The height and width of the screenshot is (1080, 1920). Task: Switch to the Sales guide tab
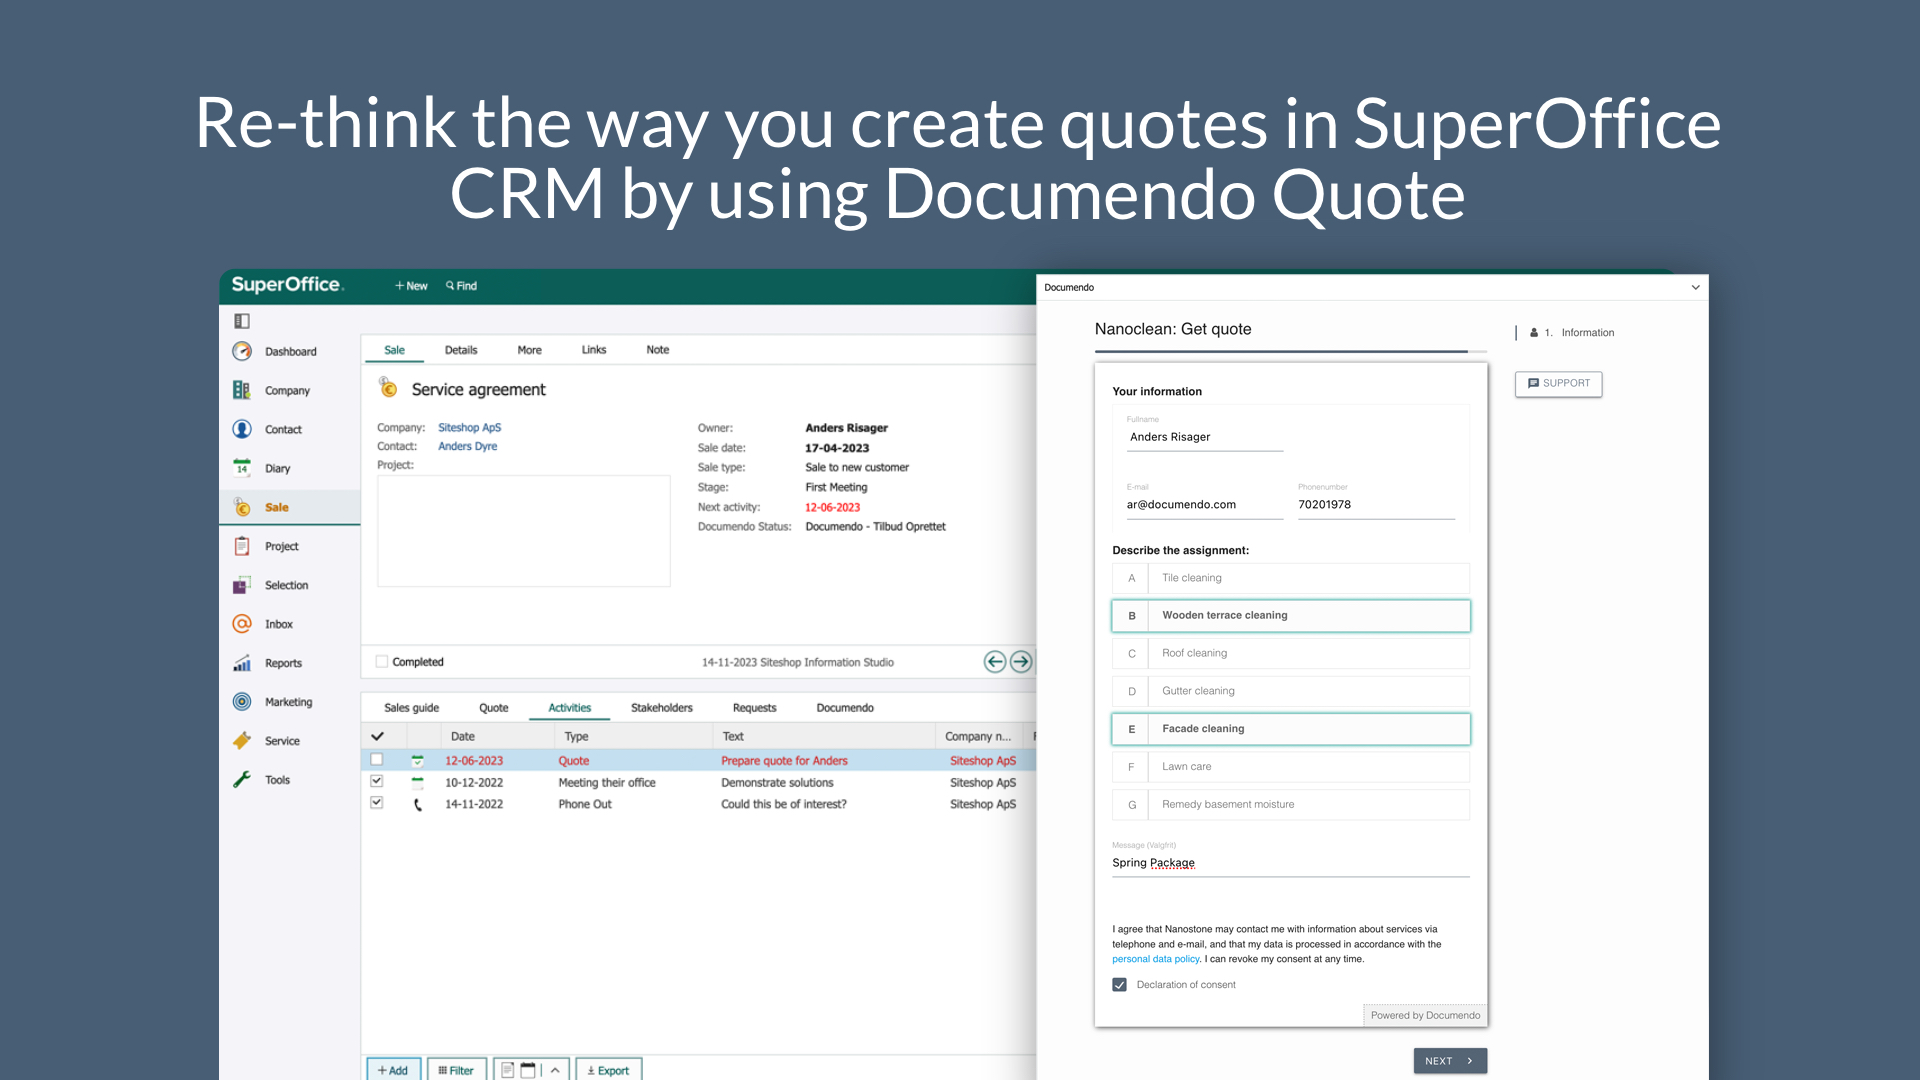click(411, 708)
